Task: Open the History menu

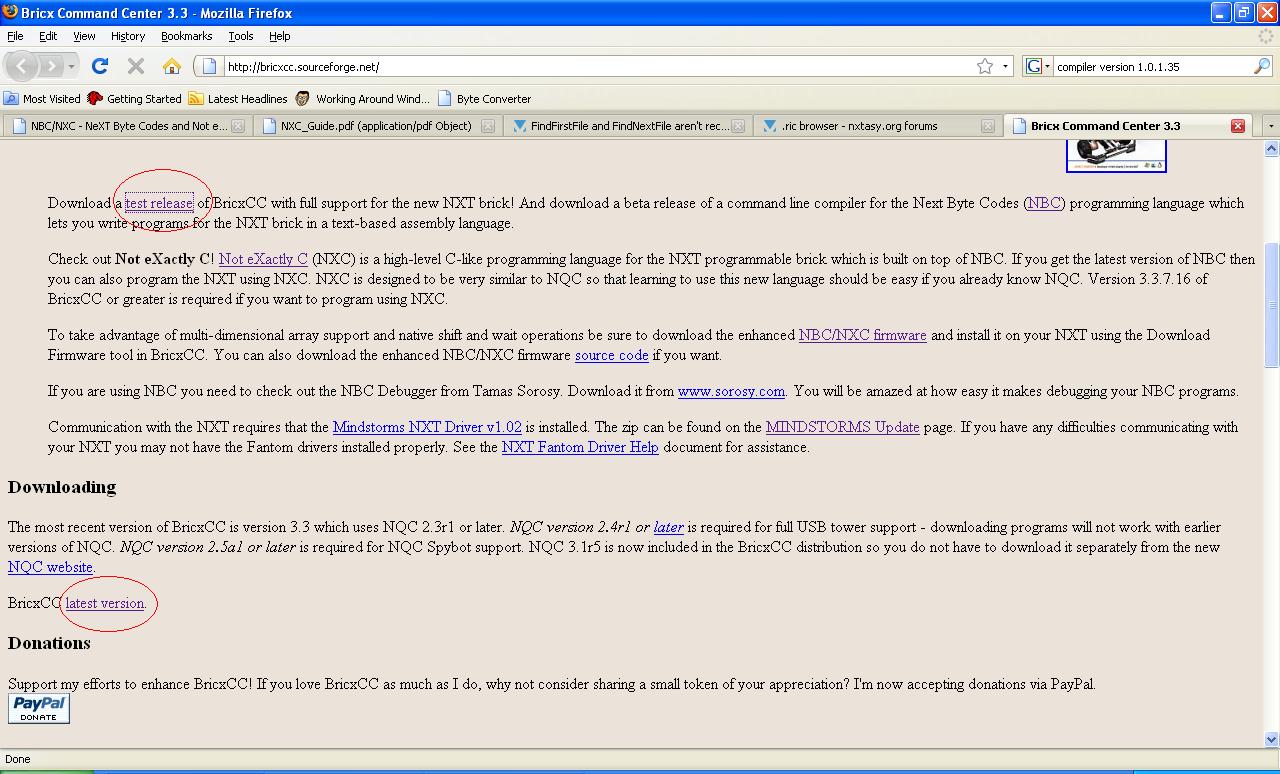Action: (x=128, y=36)
